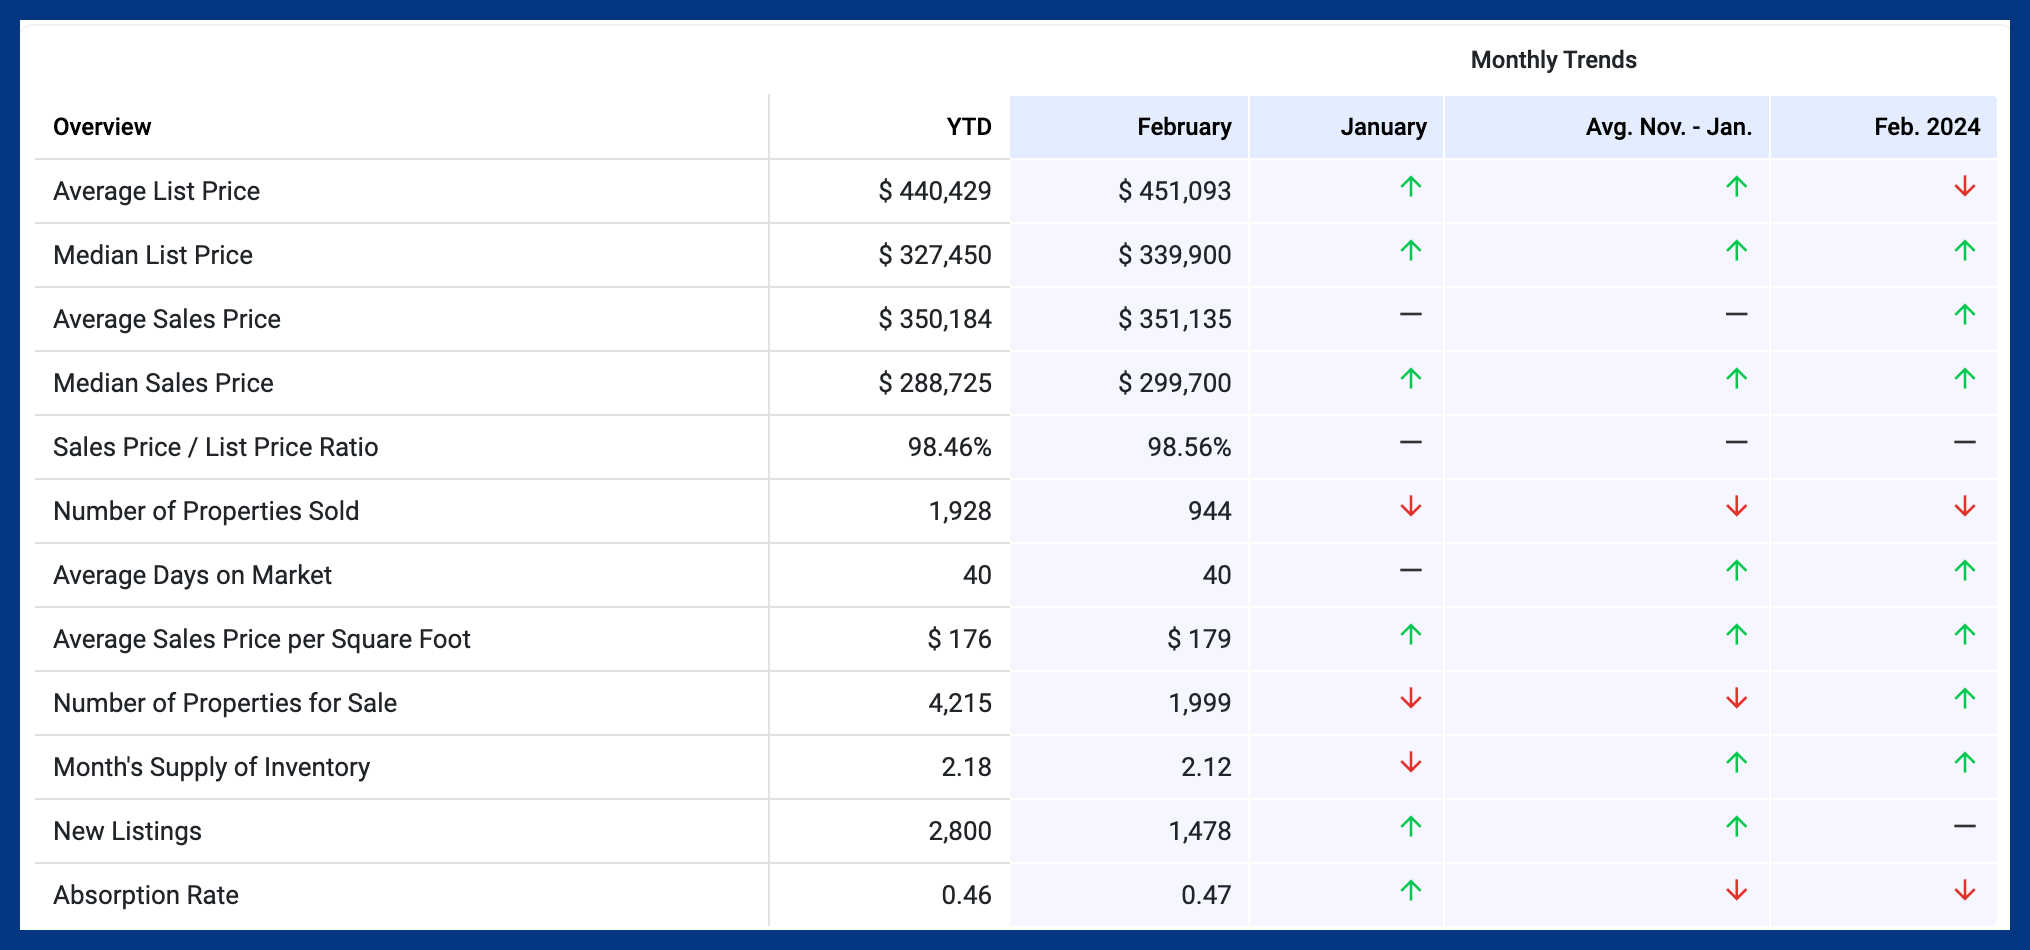Click the green up arrow for Median List Price under January
Image resolution: width=2030 pixels, height=950 pixels.
pyautogui.click(x=1410, y=251)
